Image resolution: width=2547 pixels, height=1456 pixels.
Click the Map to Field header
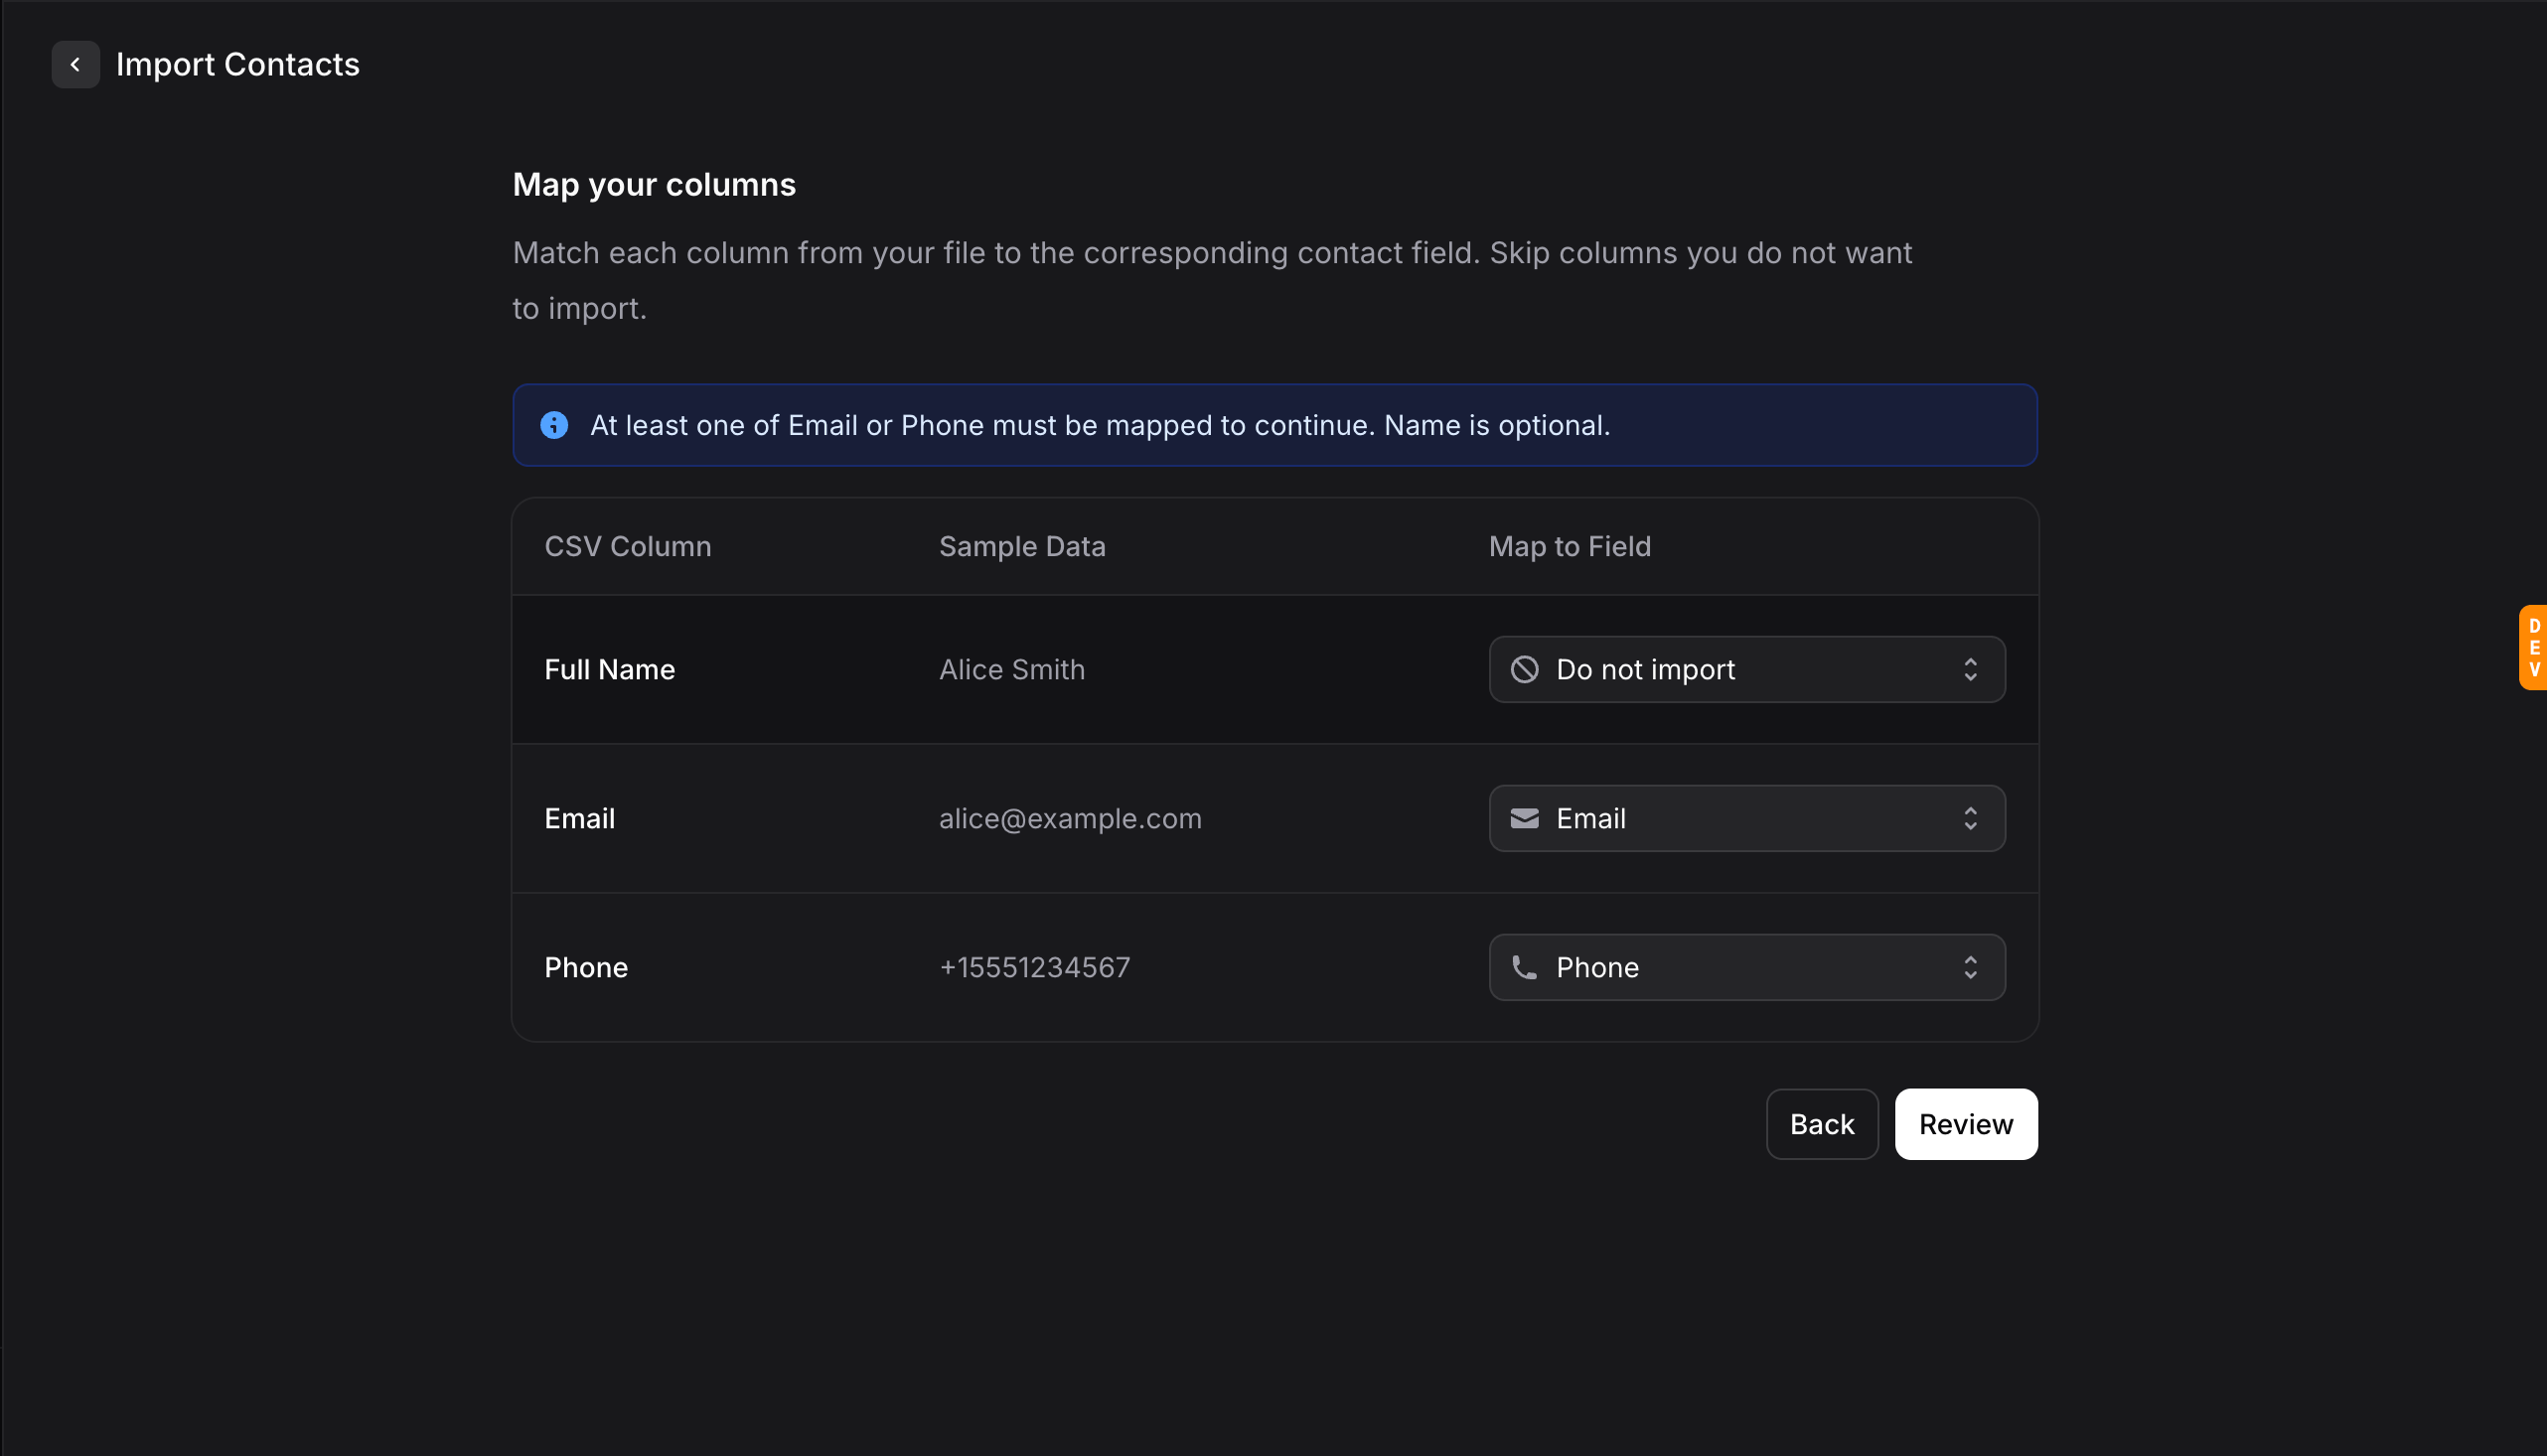pos(1569,546)
